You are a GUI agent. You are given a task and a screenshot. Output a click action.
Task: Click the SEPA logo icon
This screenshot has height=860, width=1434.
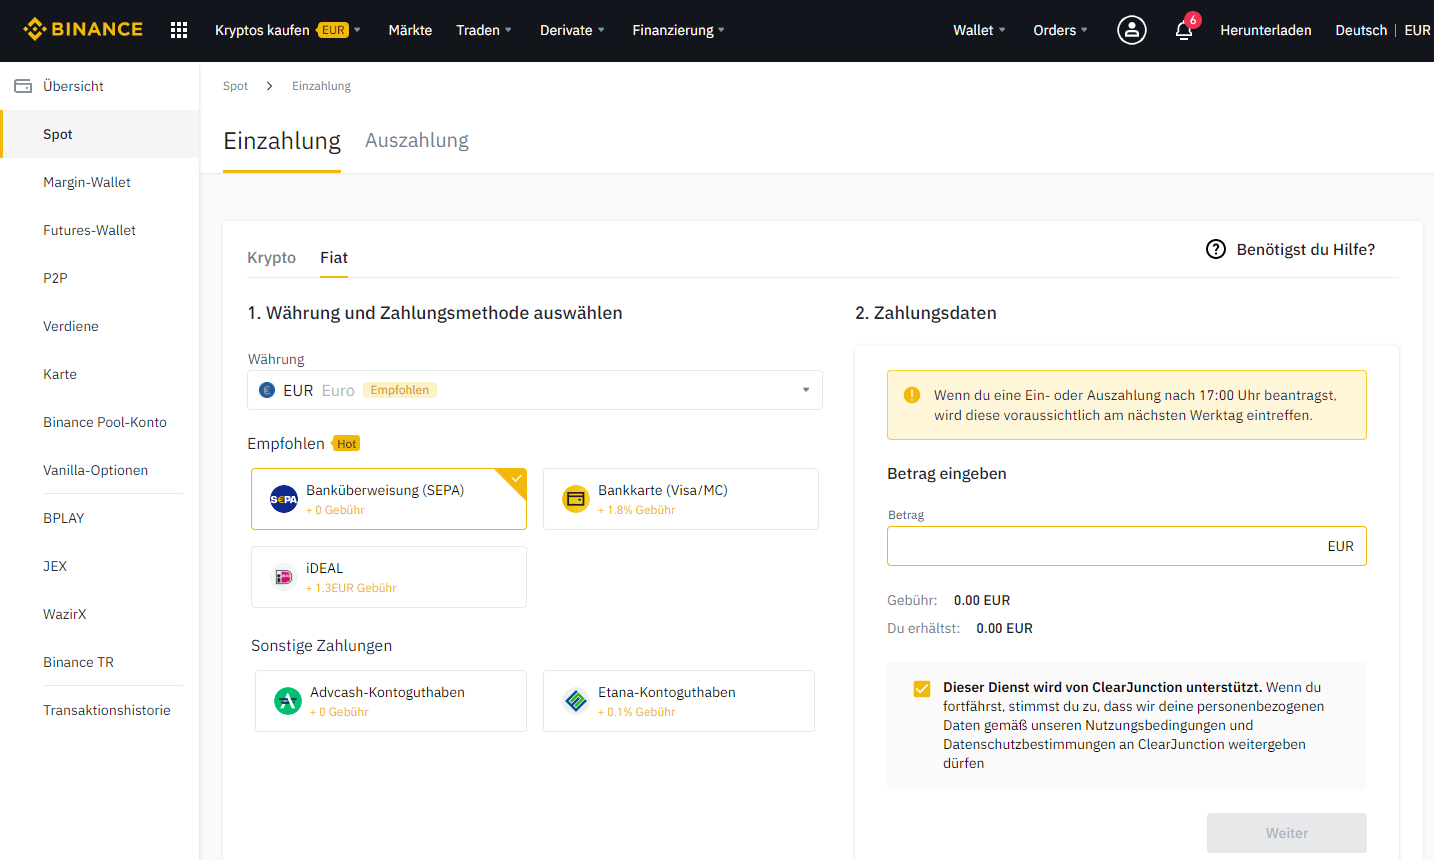coord(284,499)
